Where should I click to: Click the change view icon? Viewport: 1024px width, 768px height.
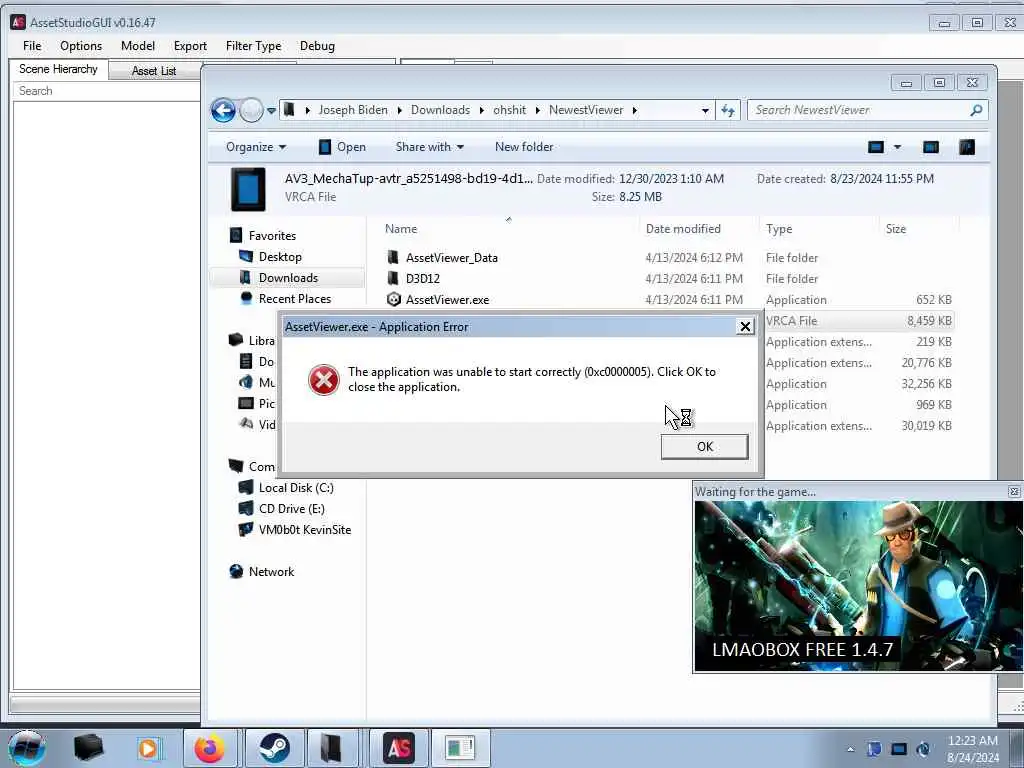(876, 147)
